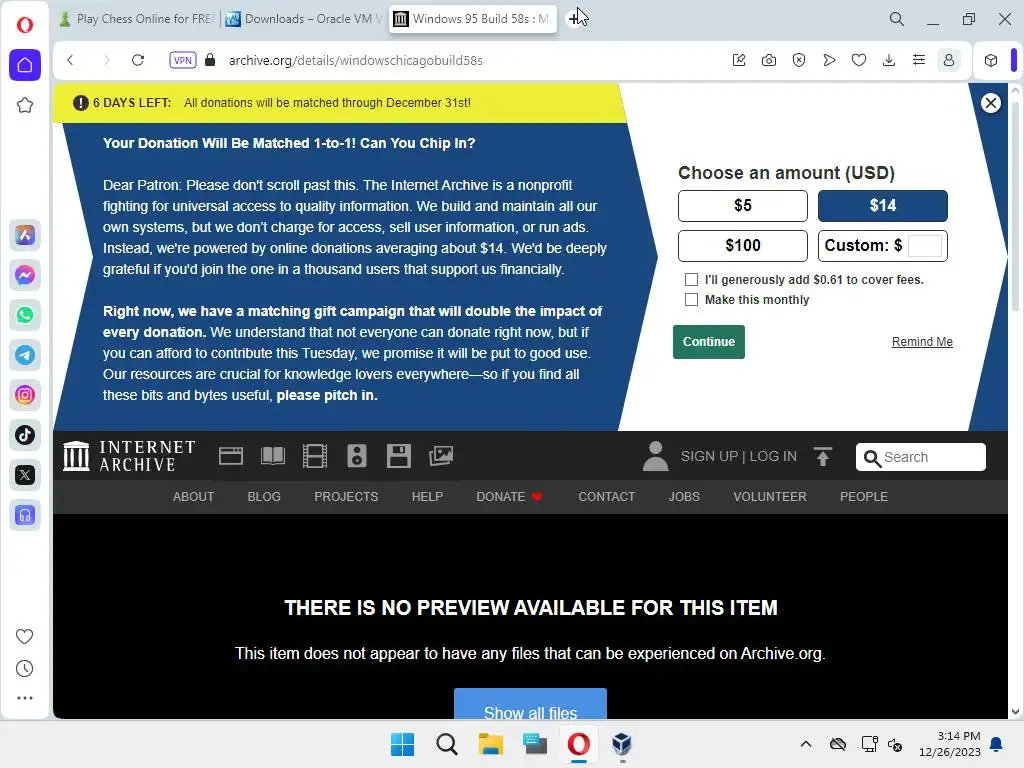Open Instagram in the sidebar

tap(25, 395)
